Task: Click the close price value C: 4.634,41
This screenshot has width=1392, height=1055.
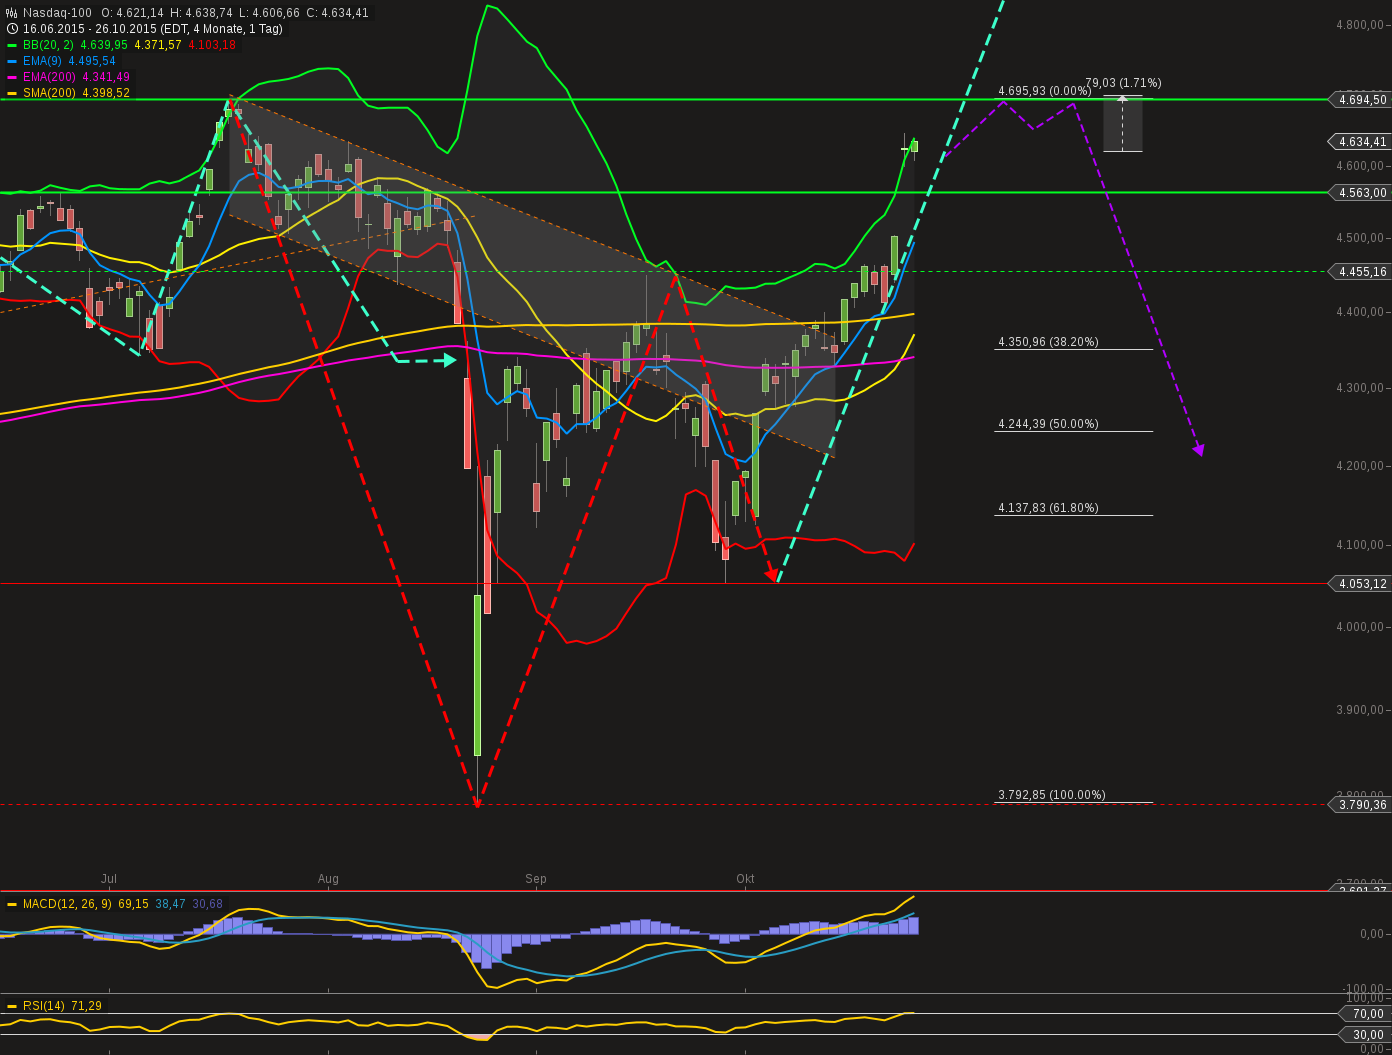Action: 338,13
